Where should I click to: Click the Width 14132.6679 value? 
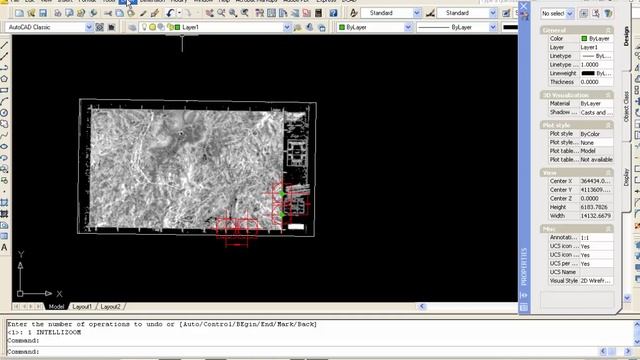(596, 216)
